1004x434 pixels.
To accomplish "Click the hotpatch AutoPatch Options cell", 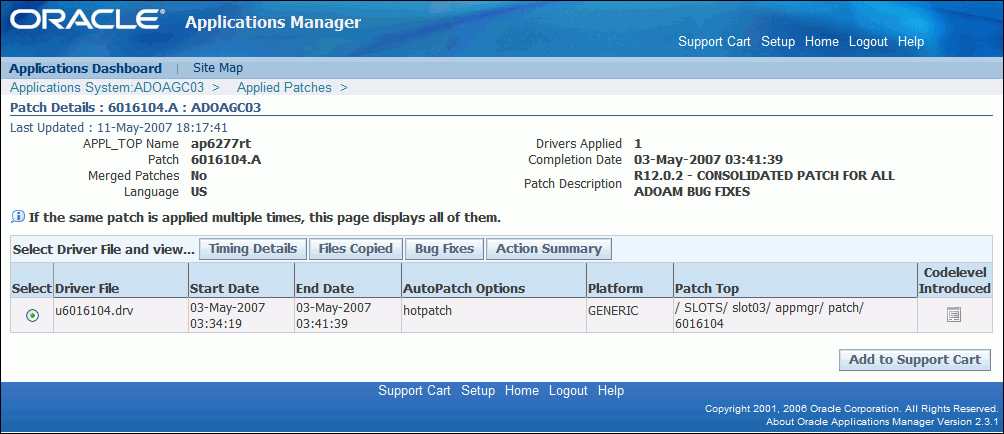I will (428, 310).
